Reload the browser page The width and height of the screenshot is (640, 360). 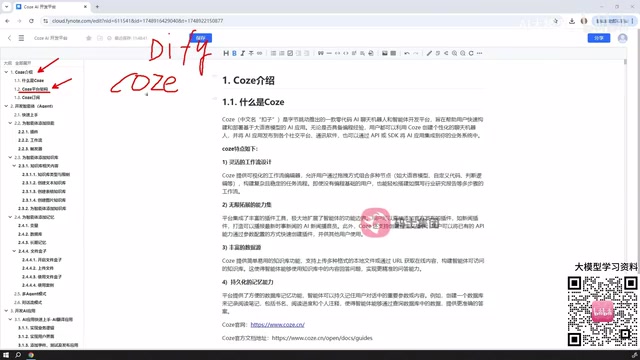[x=31, y=21]
